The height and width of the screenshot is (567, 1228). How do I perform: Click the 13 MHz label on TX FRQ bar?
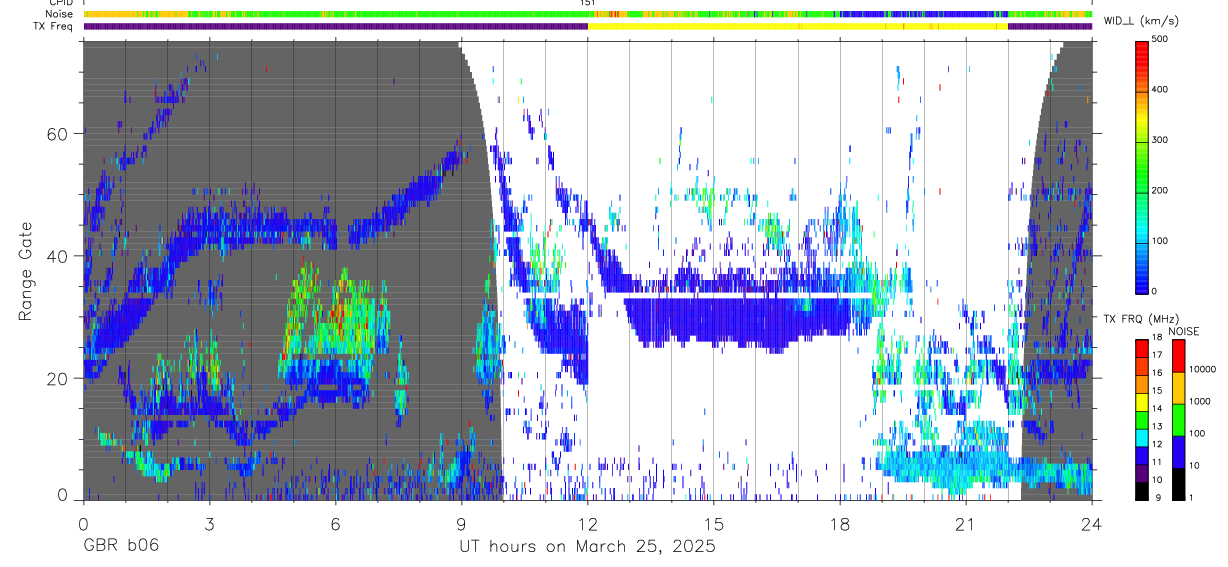[x=1159, y=427]
